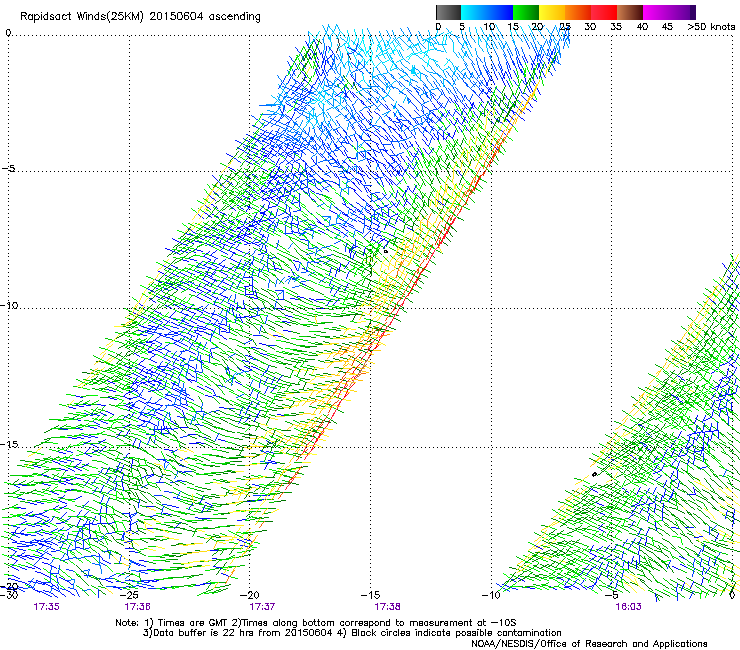The width and height of the screenshot is (740, 650).
Task: Select the cyan-blue 5–15 knots color bar segment
Action: tap(487, 12)
